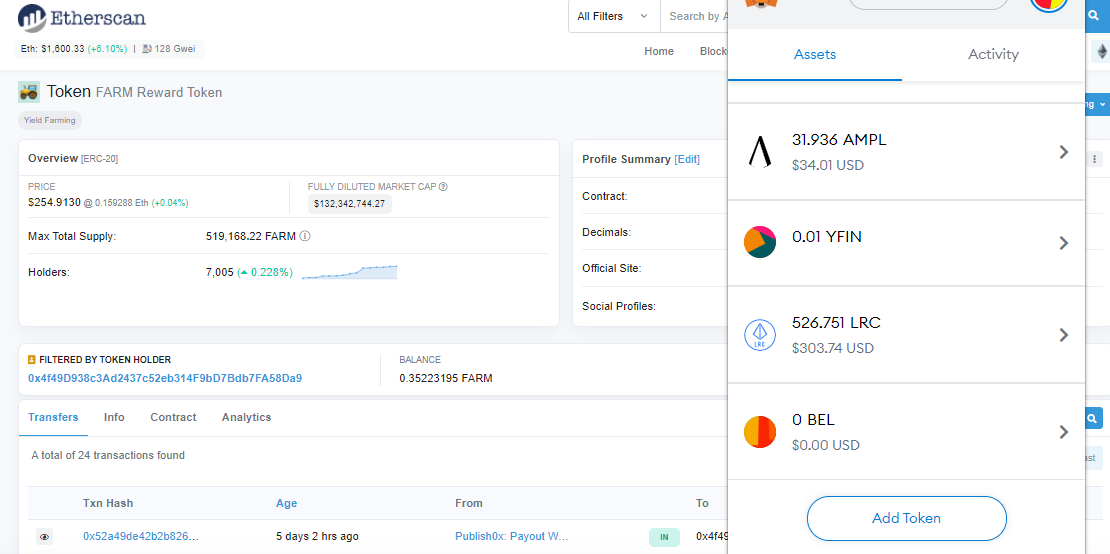Image resolution: width=1110 pixels, height=554 pixels.
Task: Expand the YFIN asset chevron
Action: (1063, 243)
